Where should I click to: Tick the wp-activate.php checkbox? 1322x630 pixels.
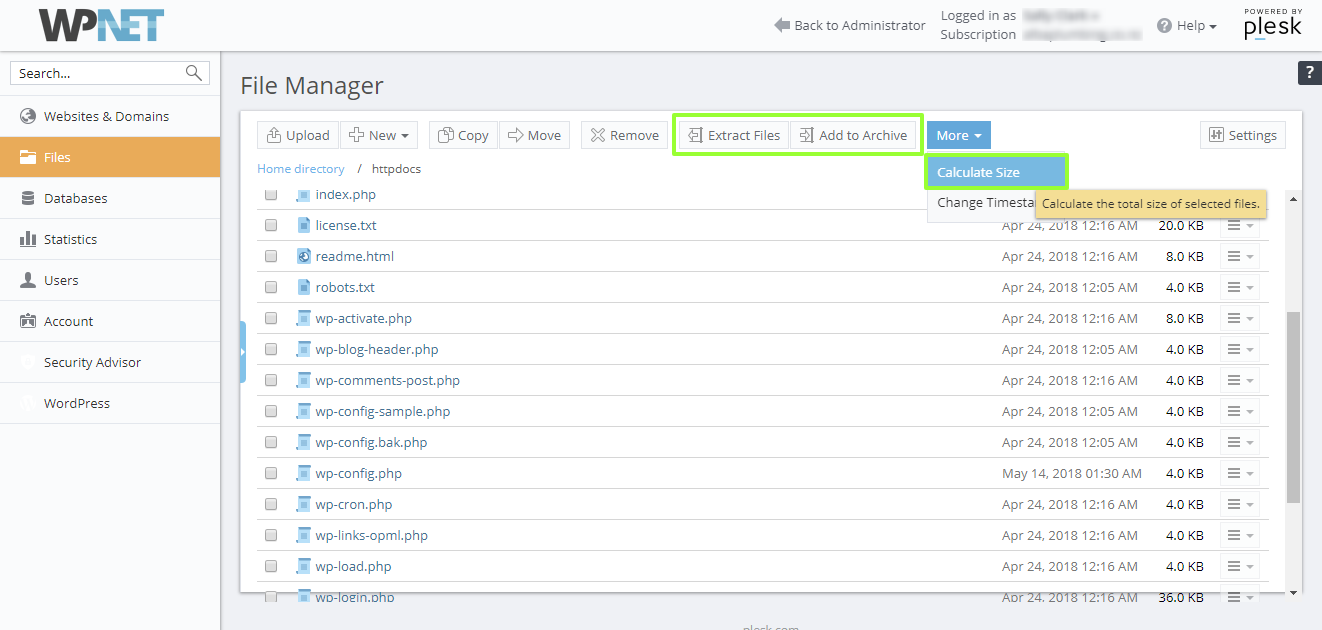point(271,319)
